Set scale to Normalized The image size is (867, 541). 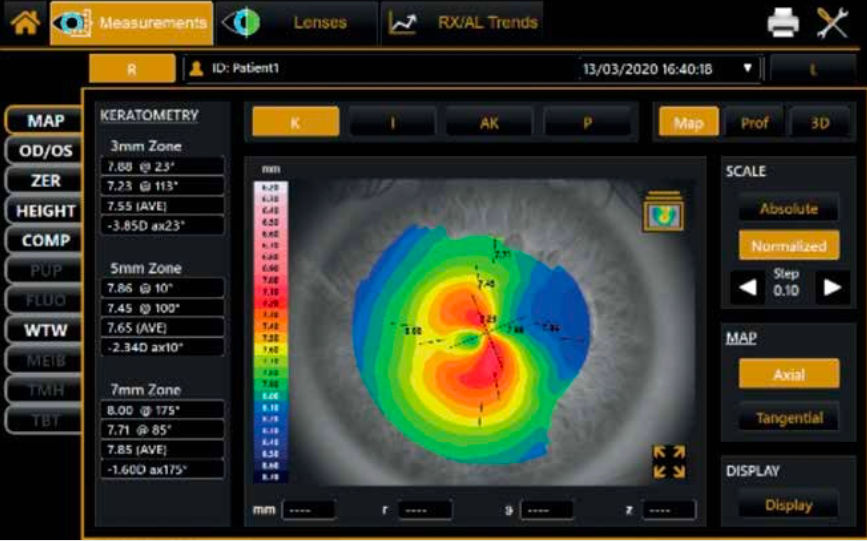click(x=789, y=245)
